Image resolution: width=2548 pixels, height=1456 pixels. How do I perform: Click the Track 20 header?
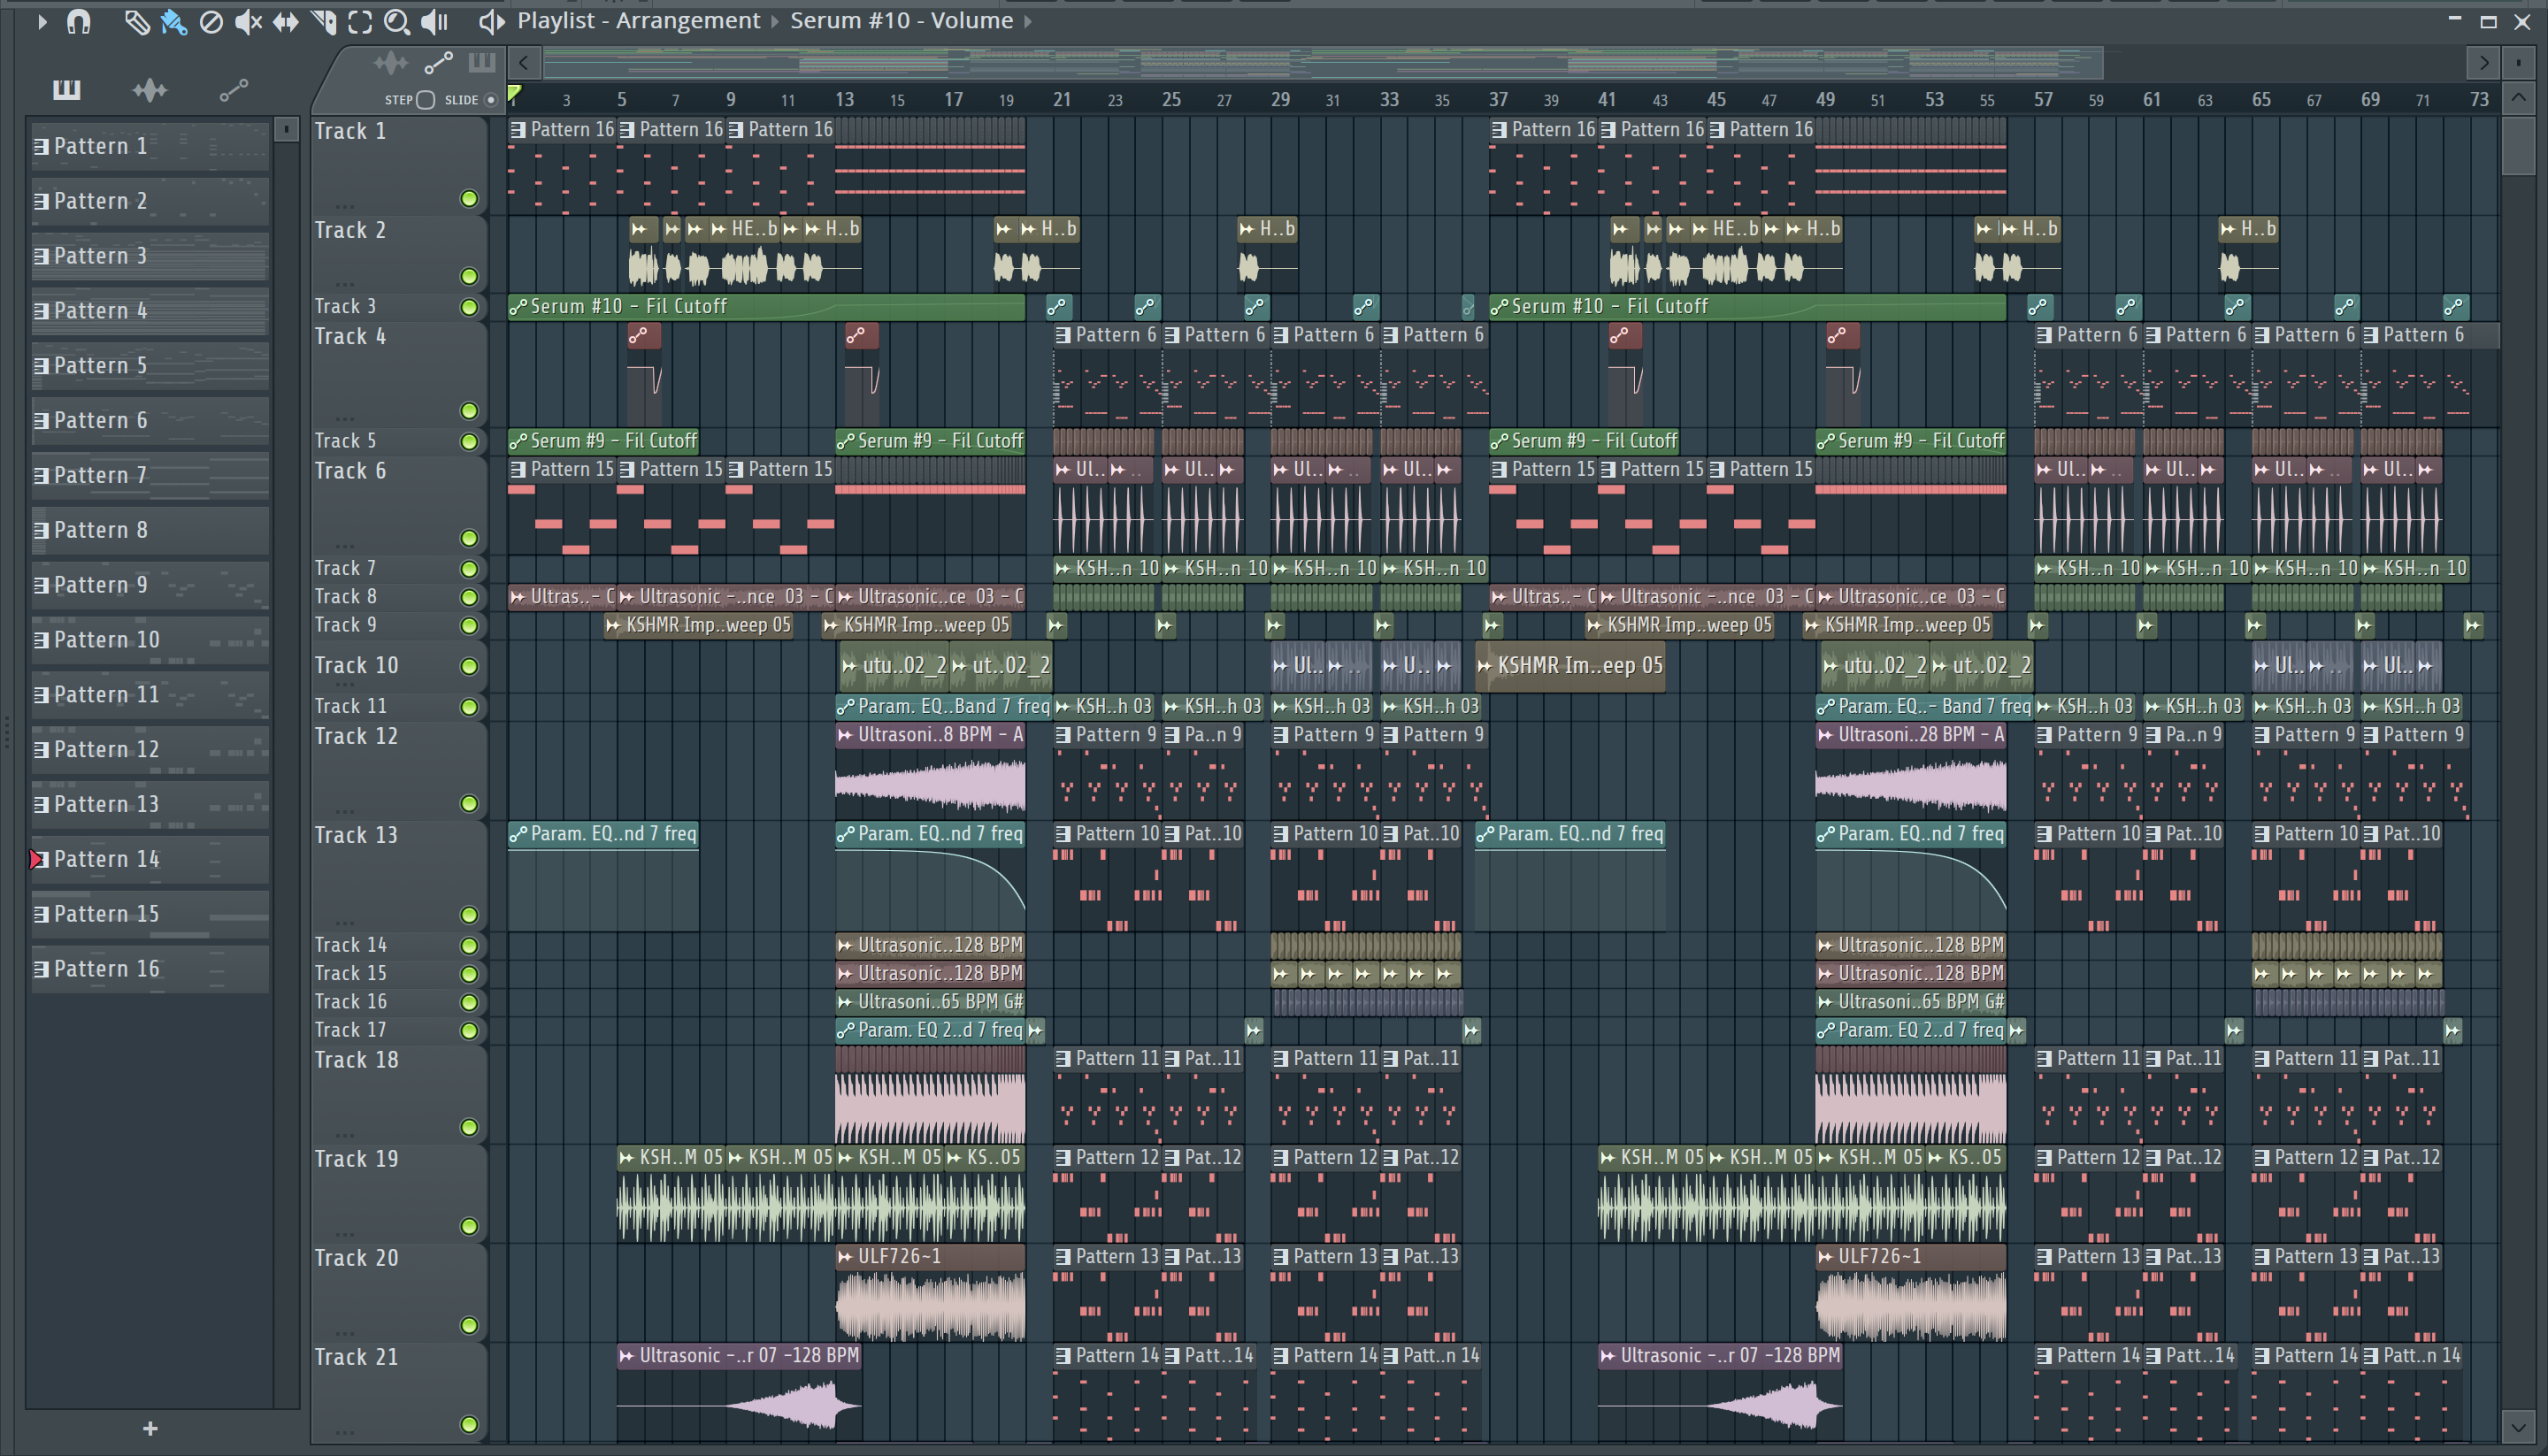point(398,1293)
